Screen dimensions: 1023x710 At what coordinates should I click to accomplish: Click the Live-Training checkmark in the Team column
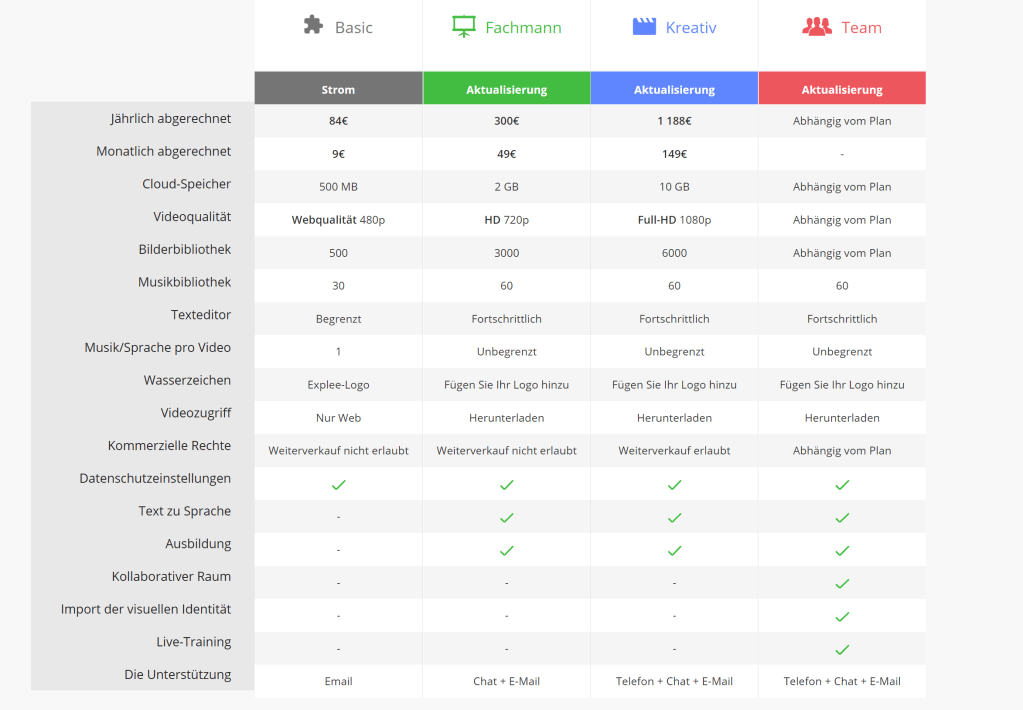842,650
